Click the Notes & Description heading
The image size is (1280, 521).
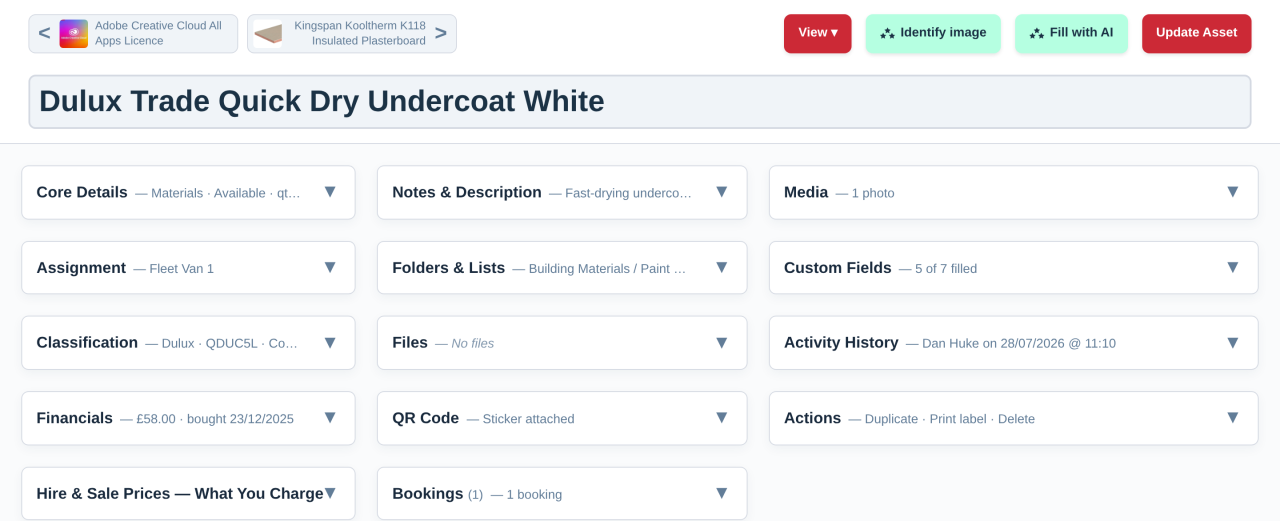[x=467, y=192]
